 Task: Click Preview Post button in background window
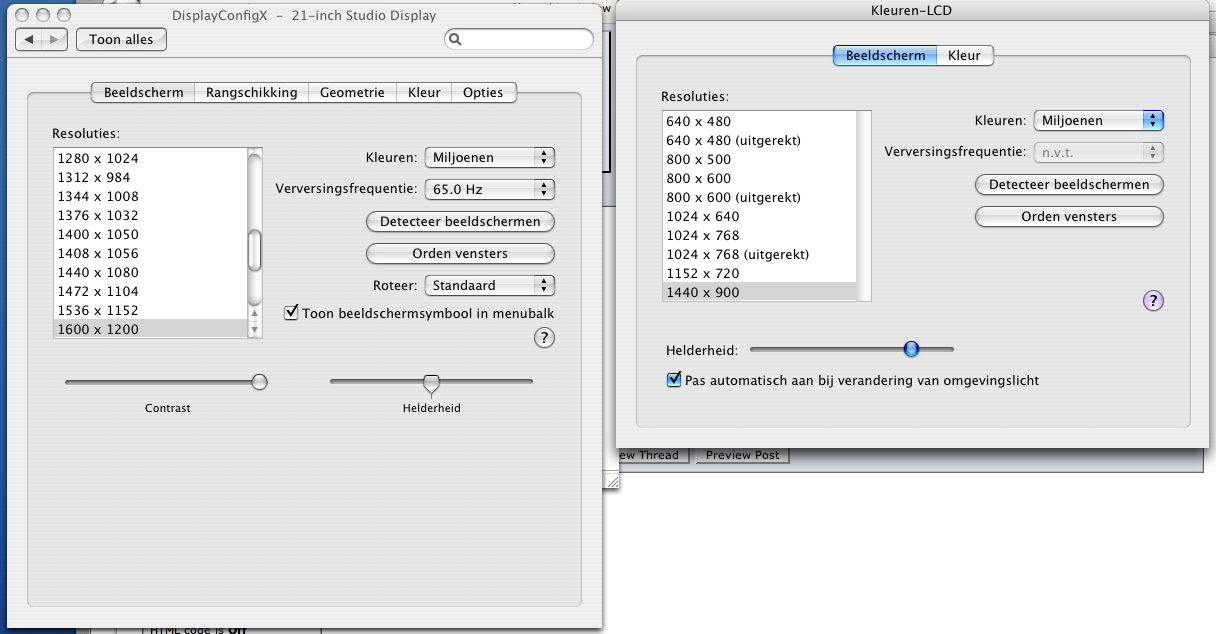(x=742, y=455)
